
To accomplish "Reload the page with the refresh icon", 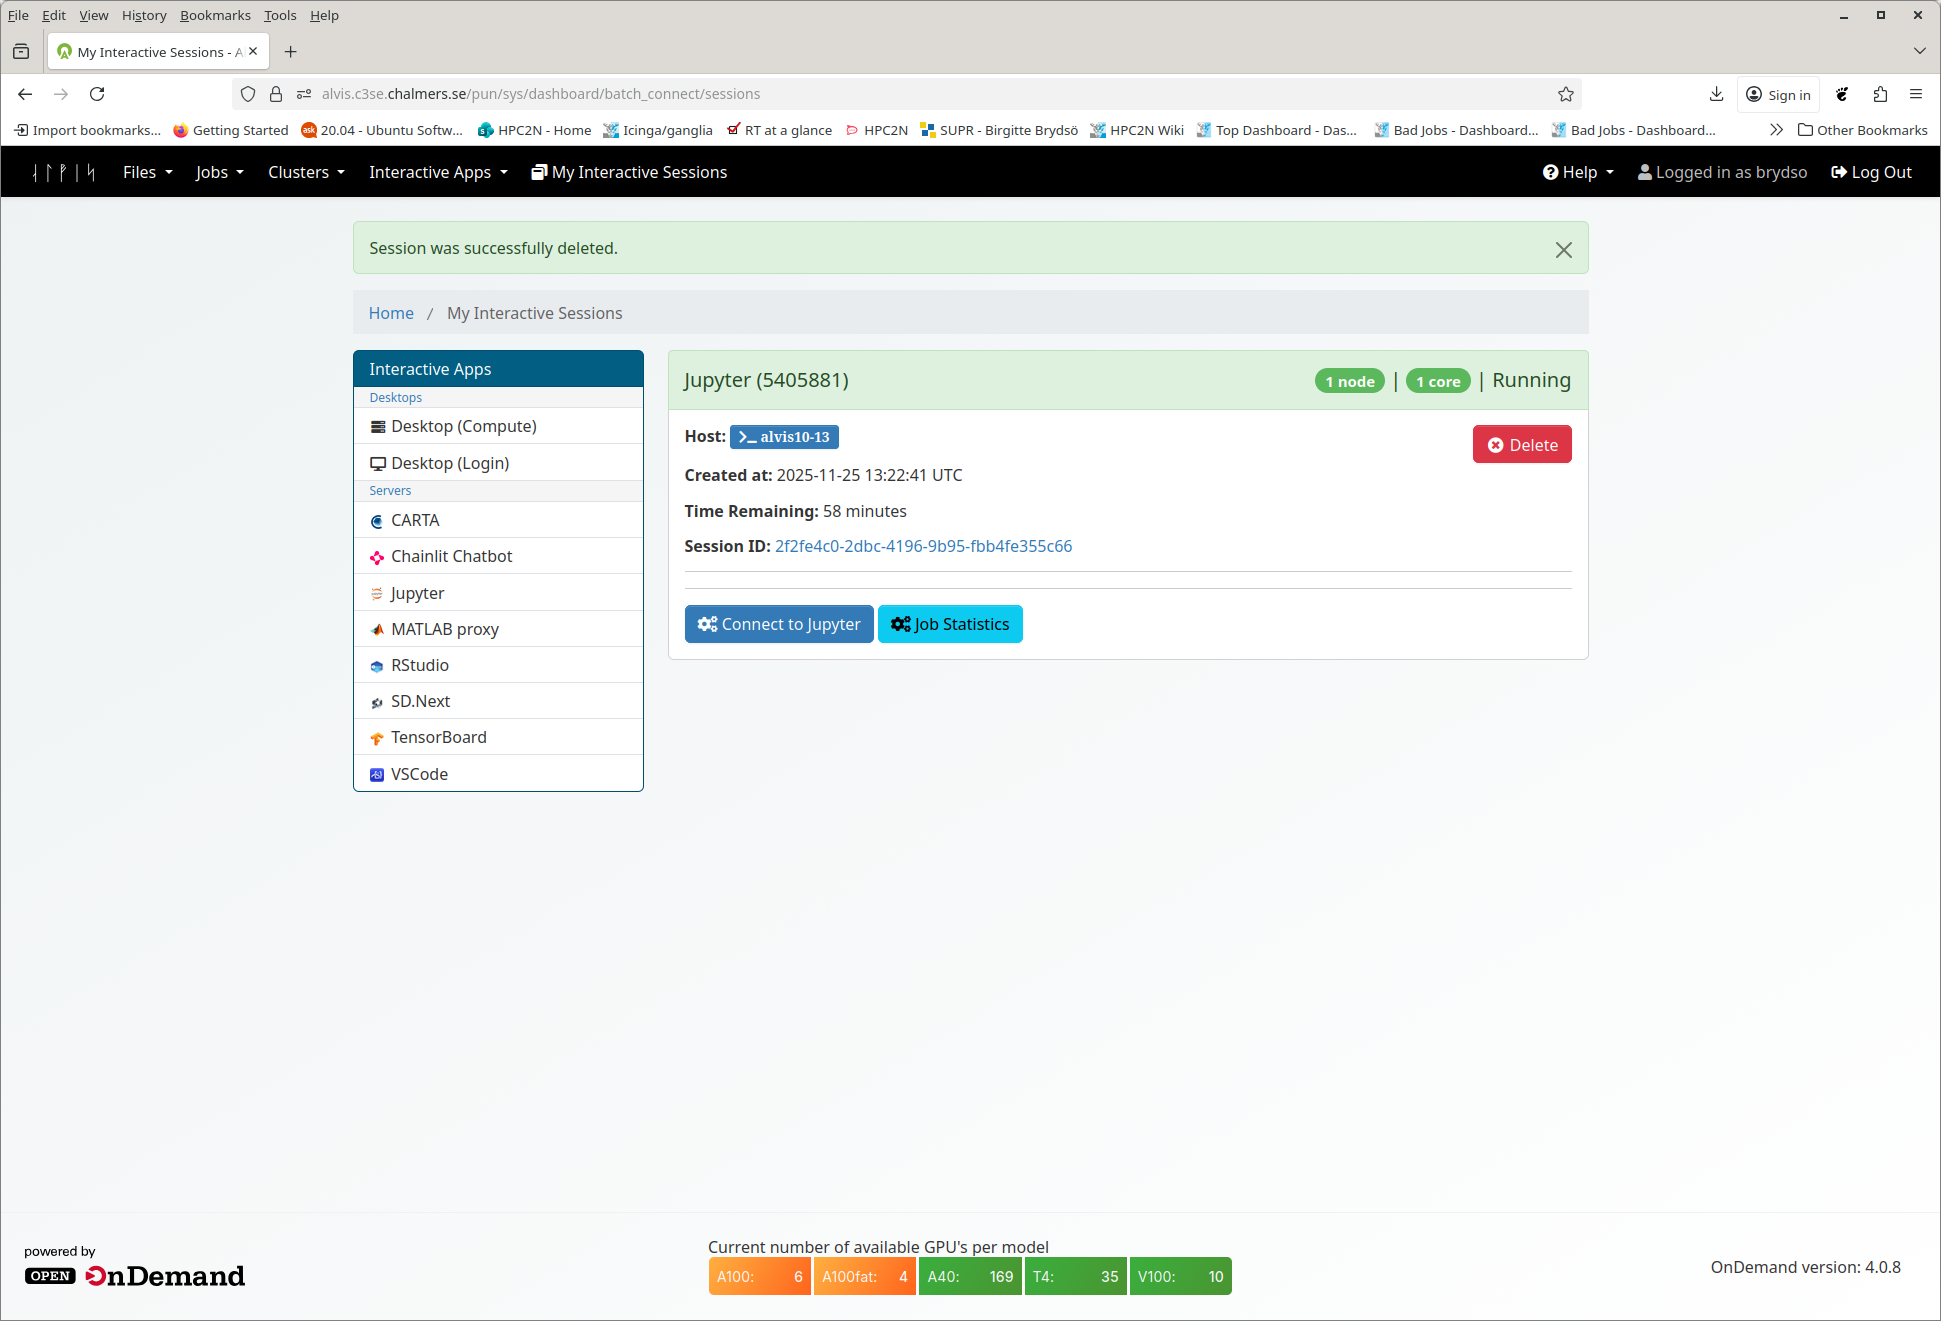I will [97, 94].
